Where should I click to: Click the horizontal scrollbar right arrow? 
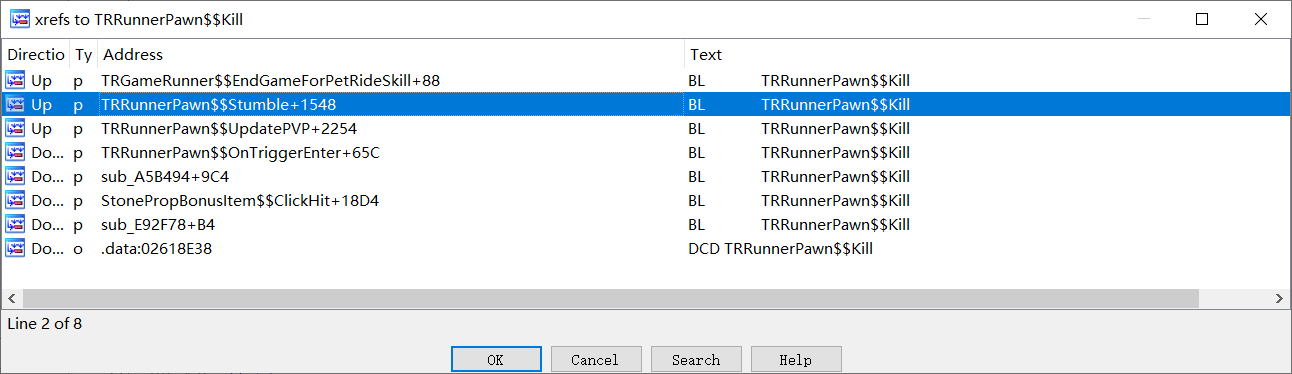(x=1279, y=299)
